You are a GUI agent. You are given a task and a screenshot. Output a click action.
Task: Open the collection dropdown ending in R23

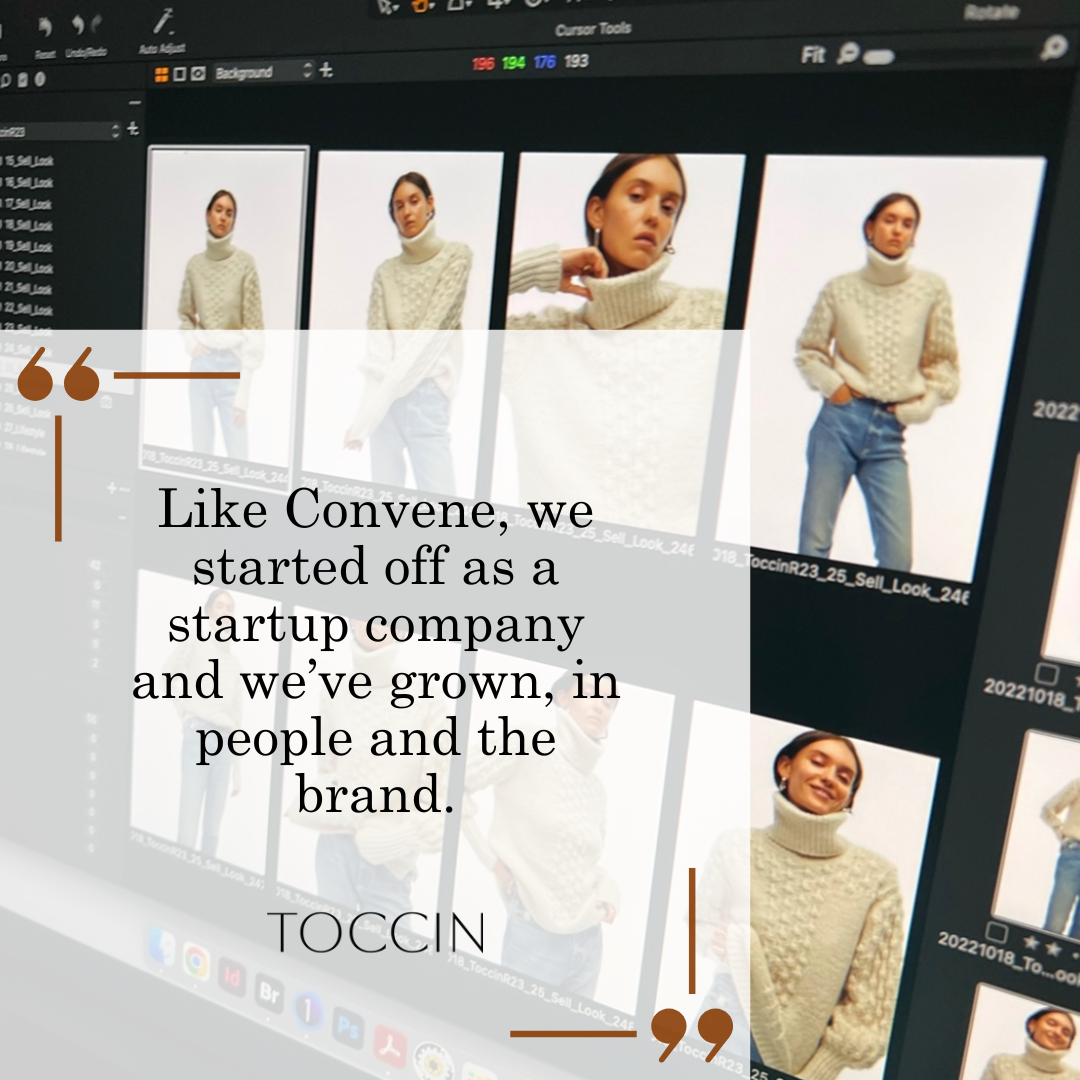pyautogui.click(x=61, y=131)
